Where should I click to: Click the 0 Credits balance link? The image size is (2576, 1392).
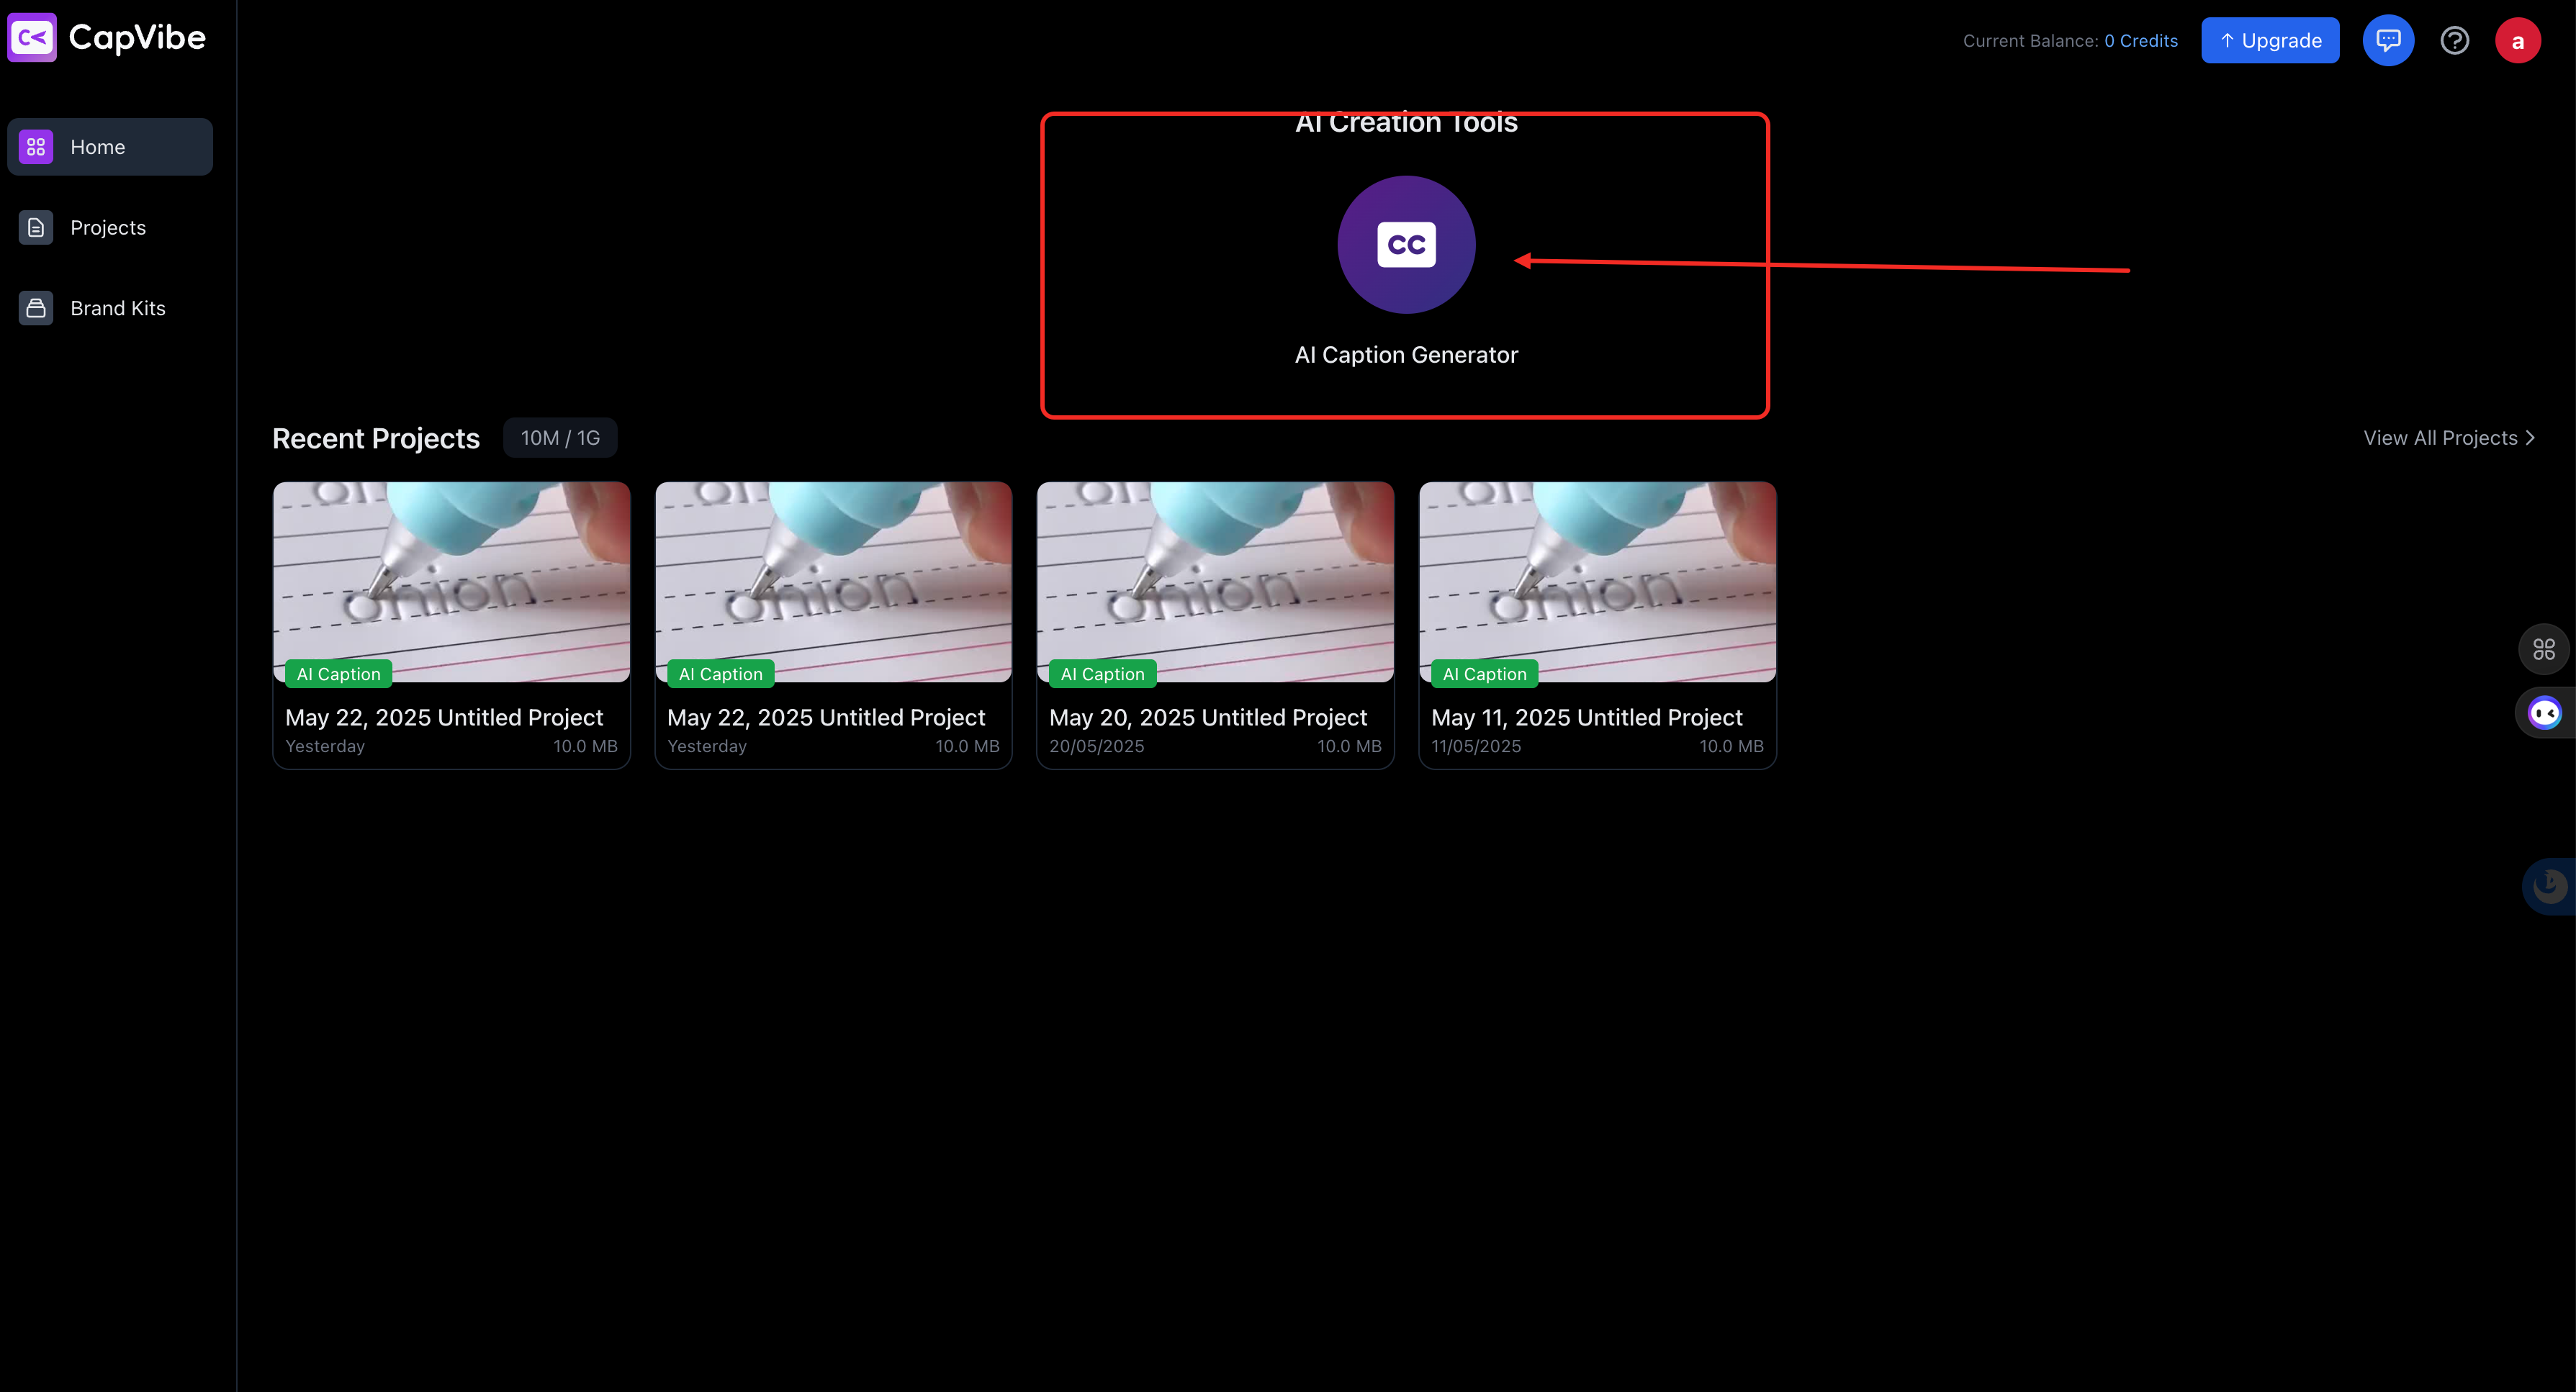(x=2140, y=41)
